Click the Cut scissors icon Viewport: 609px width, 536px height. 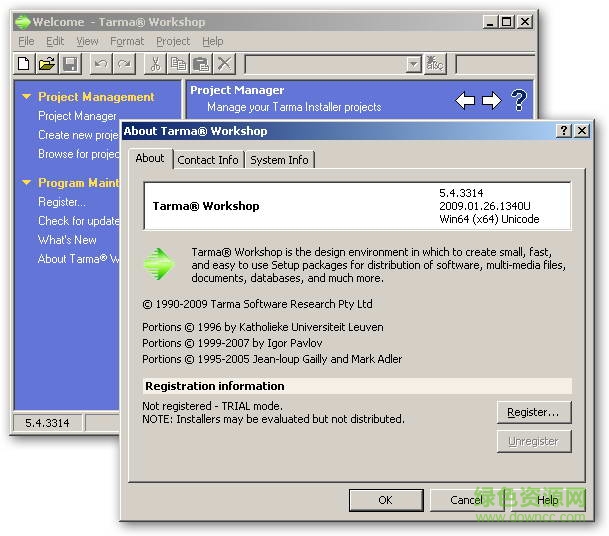pos(155,64)
